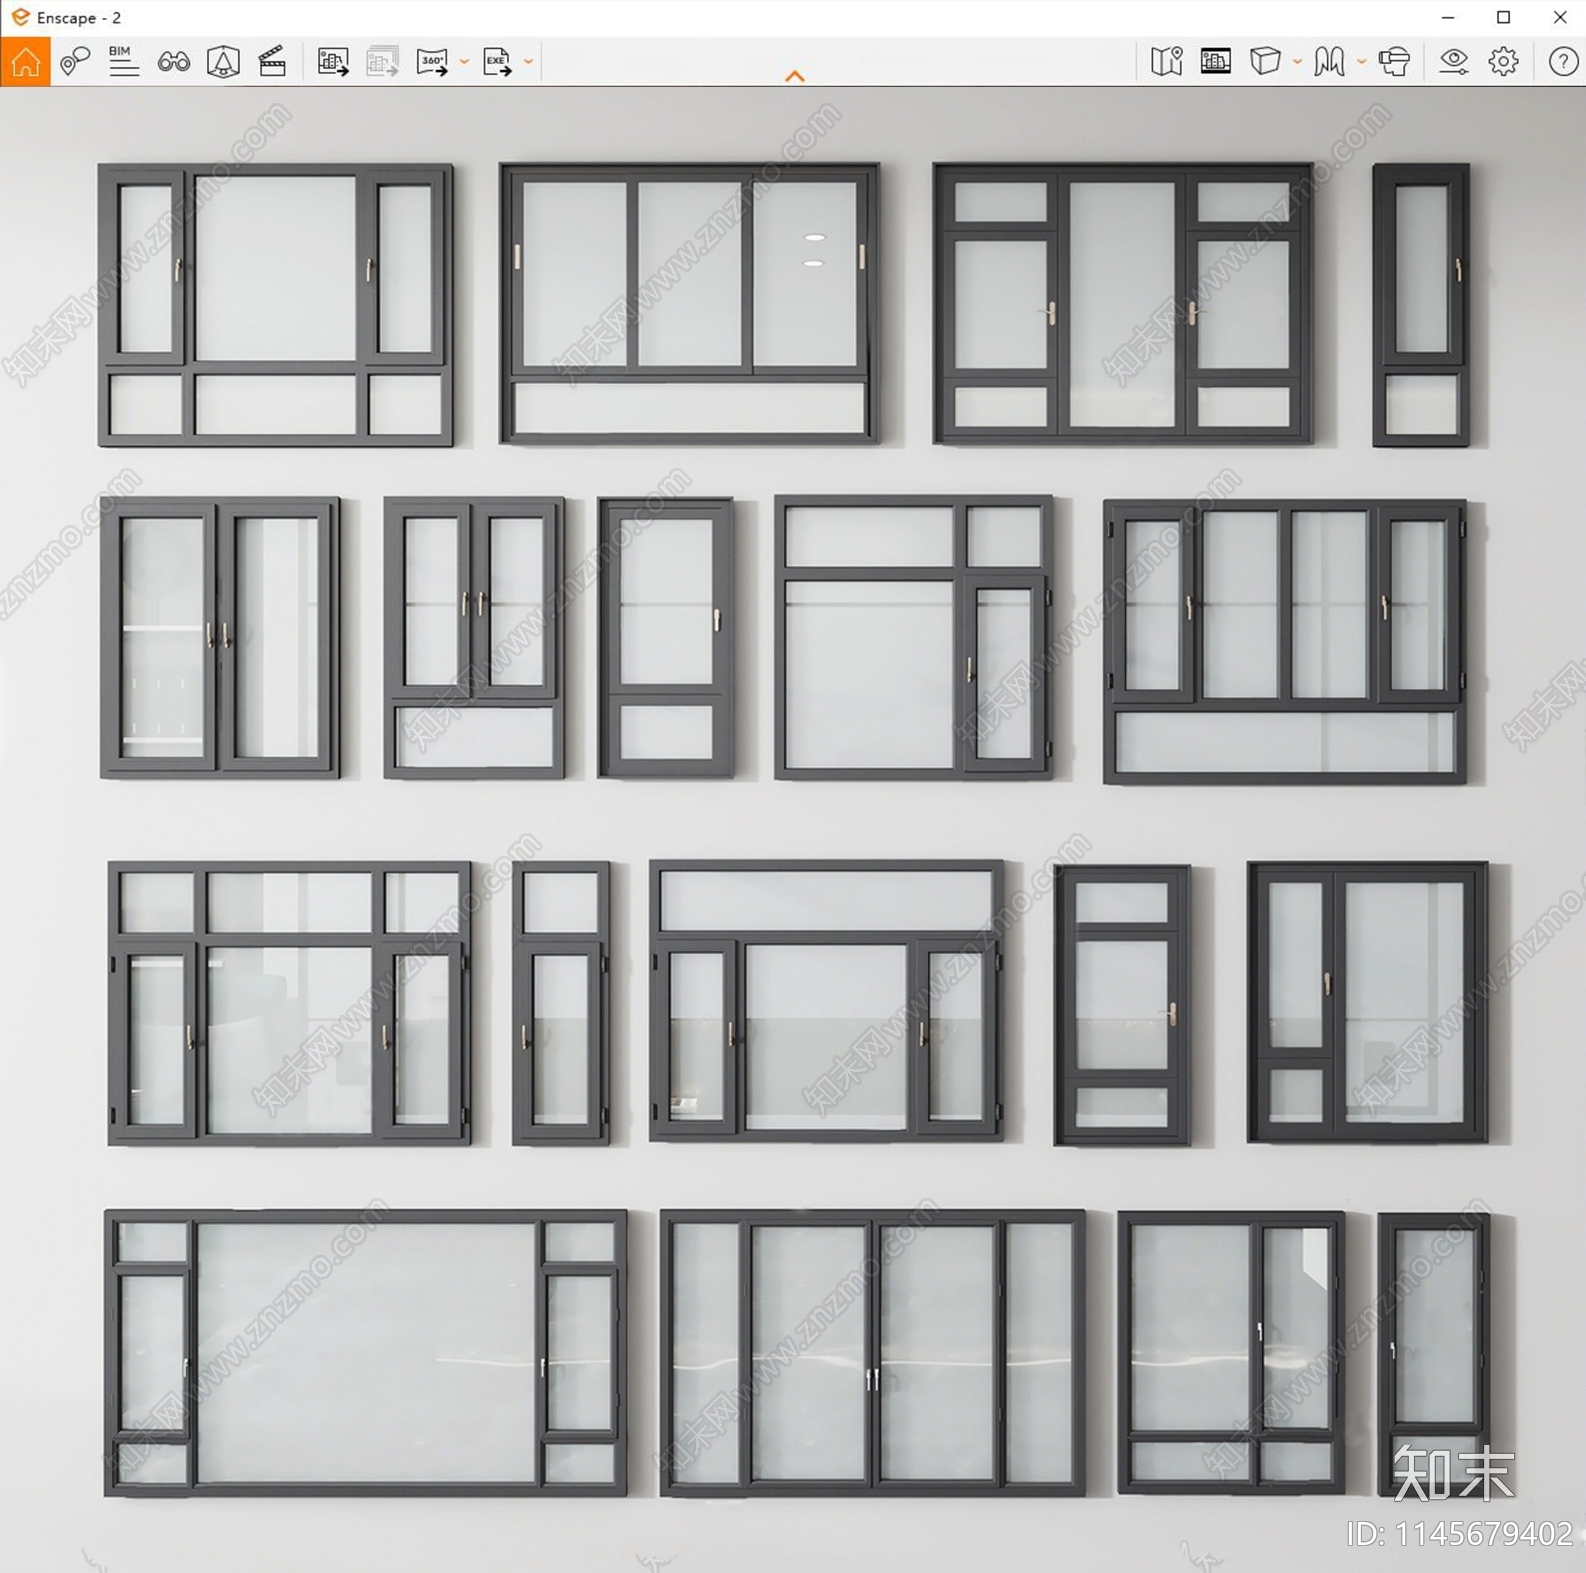Click the greyed-out batch rendering icon
1586x1573 pixels.
tap(382, 62)
